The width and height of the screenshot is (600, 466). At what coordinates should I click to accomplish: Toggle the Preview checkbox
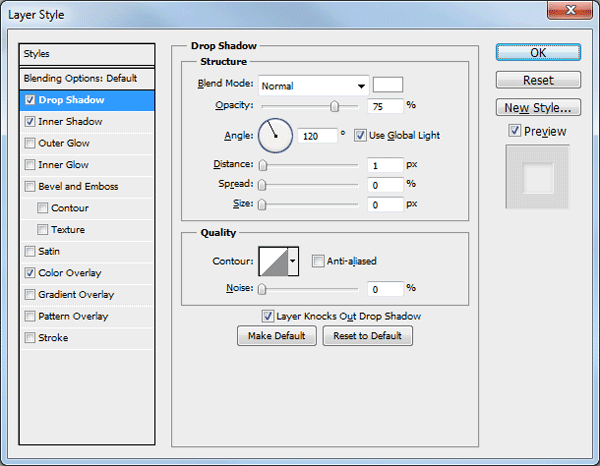515,131
